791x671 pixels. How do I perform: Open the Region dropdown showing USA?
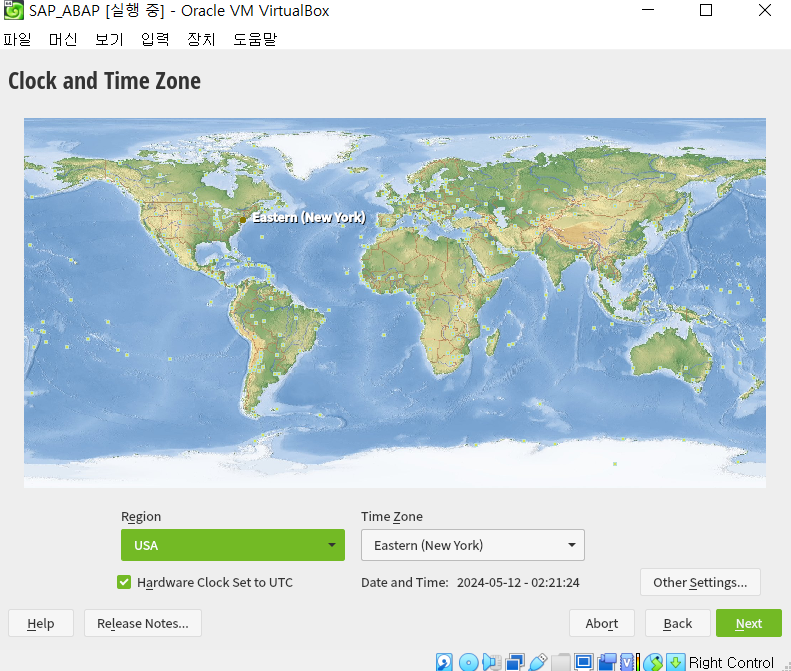(x=233, y=545)
